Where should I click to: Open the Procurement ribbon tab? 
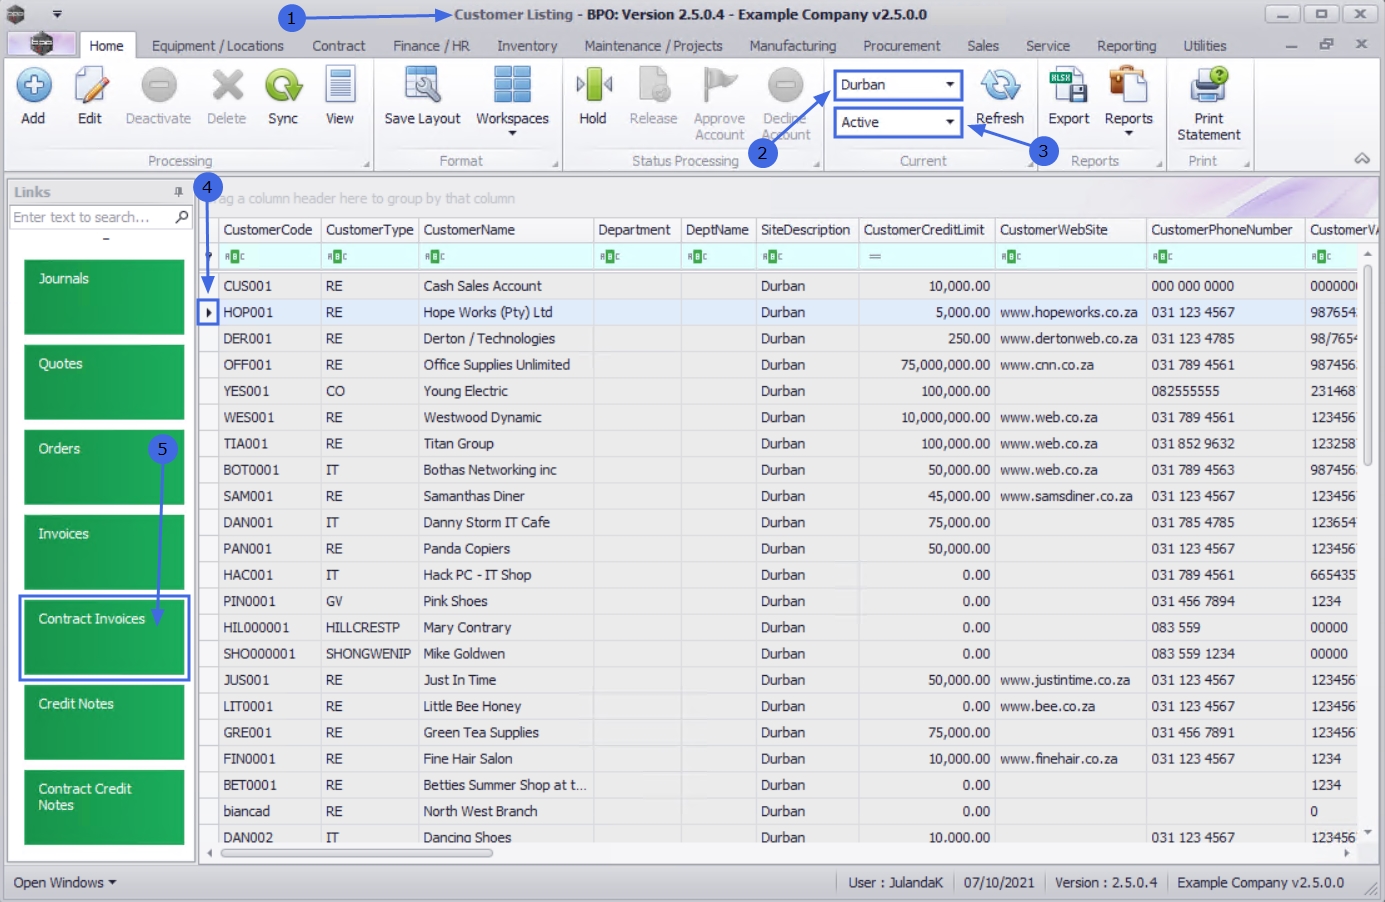click(901, 46)
